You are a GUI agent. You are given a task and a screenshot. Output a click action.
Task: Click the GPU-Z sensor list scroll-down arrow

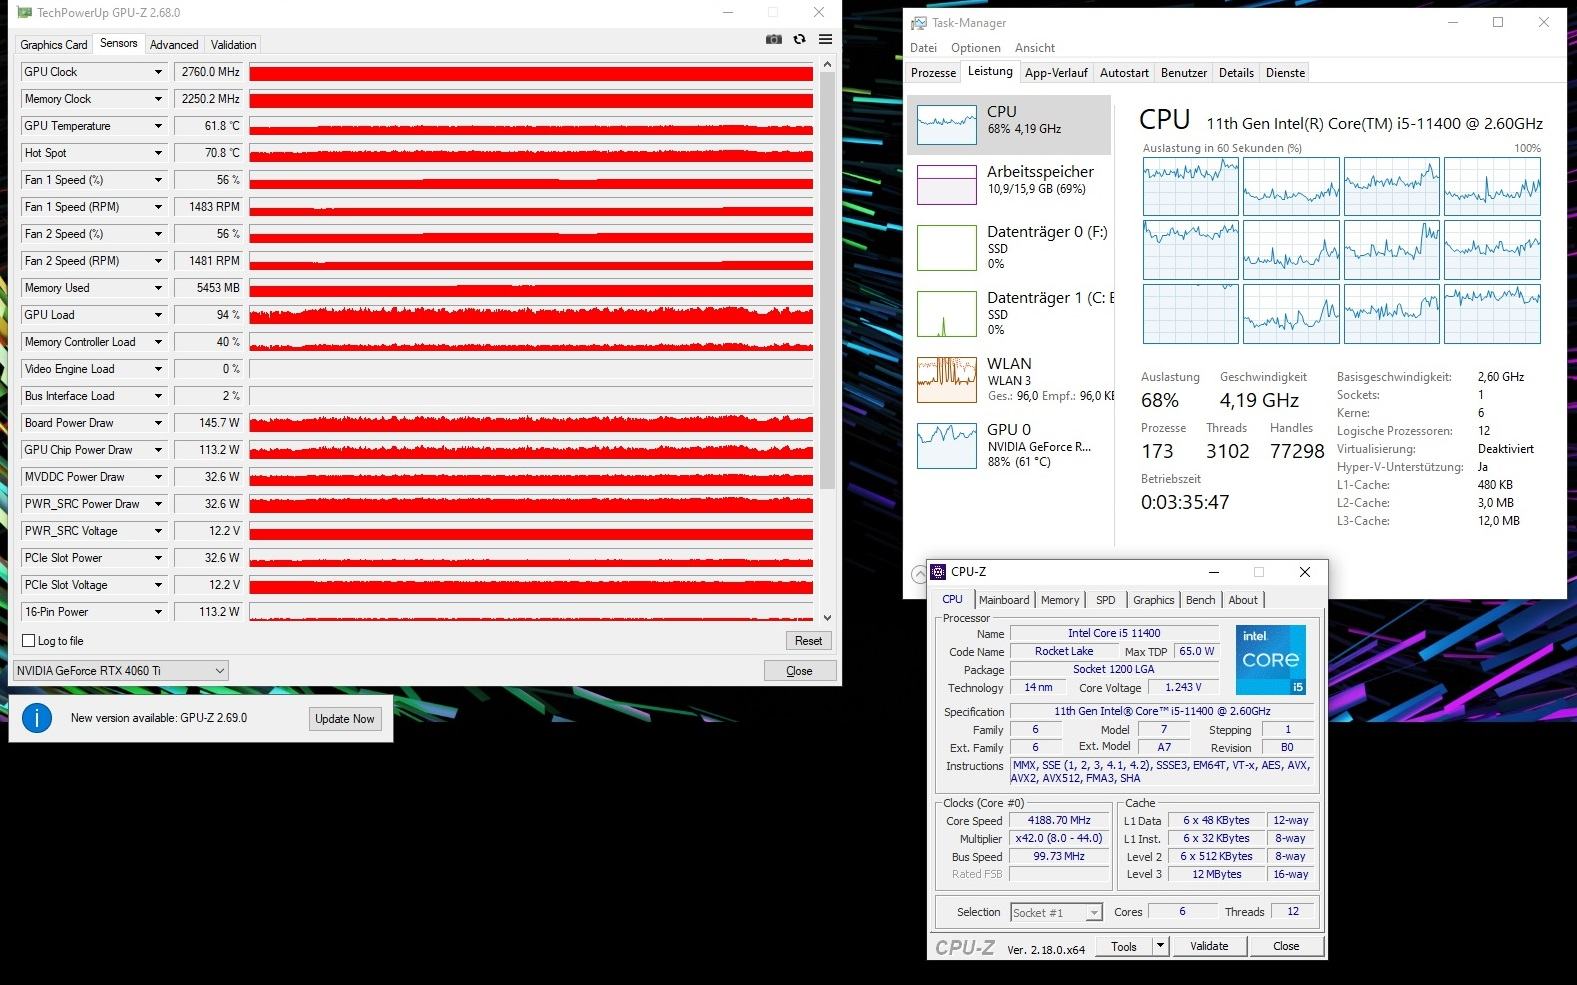tap(827, 618)
